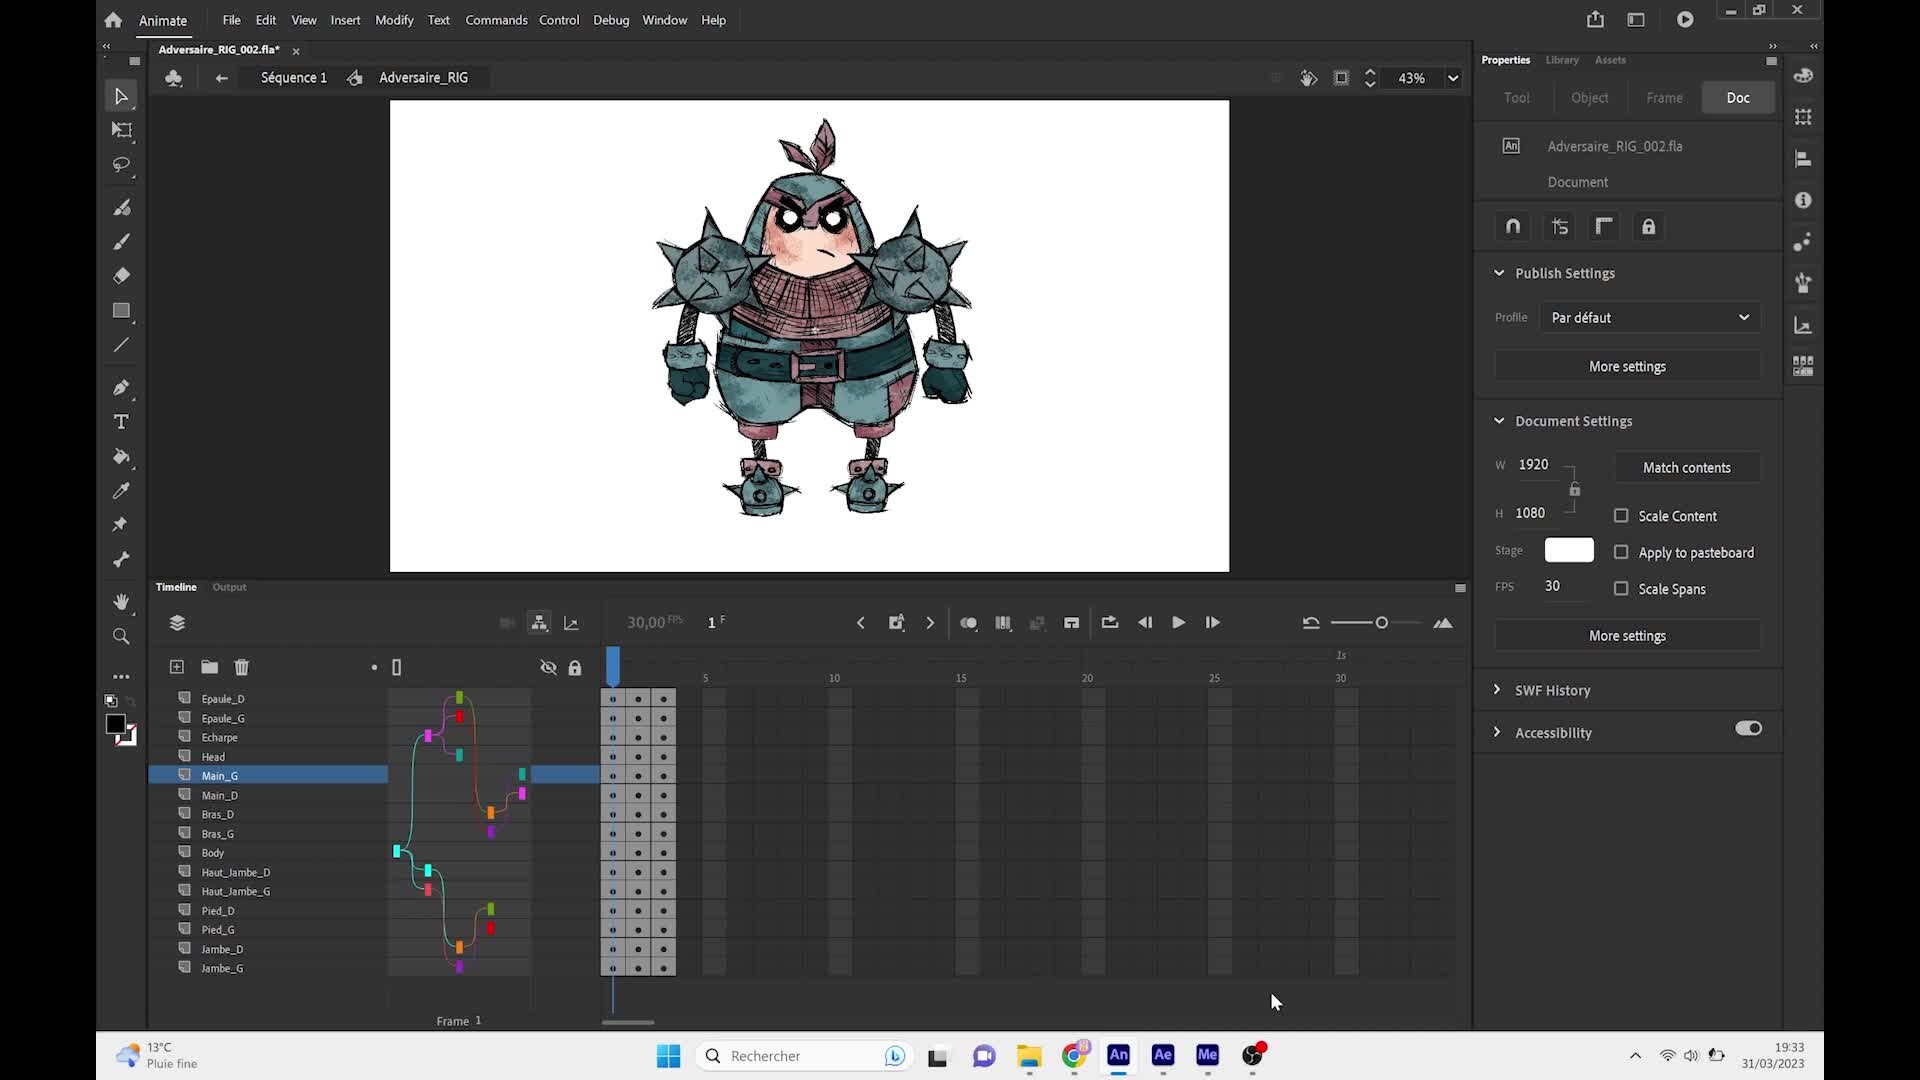Screen dimensions: 1920x1080
Task: Choose the Eyedropper tool
Action: pos(121,490)
